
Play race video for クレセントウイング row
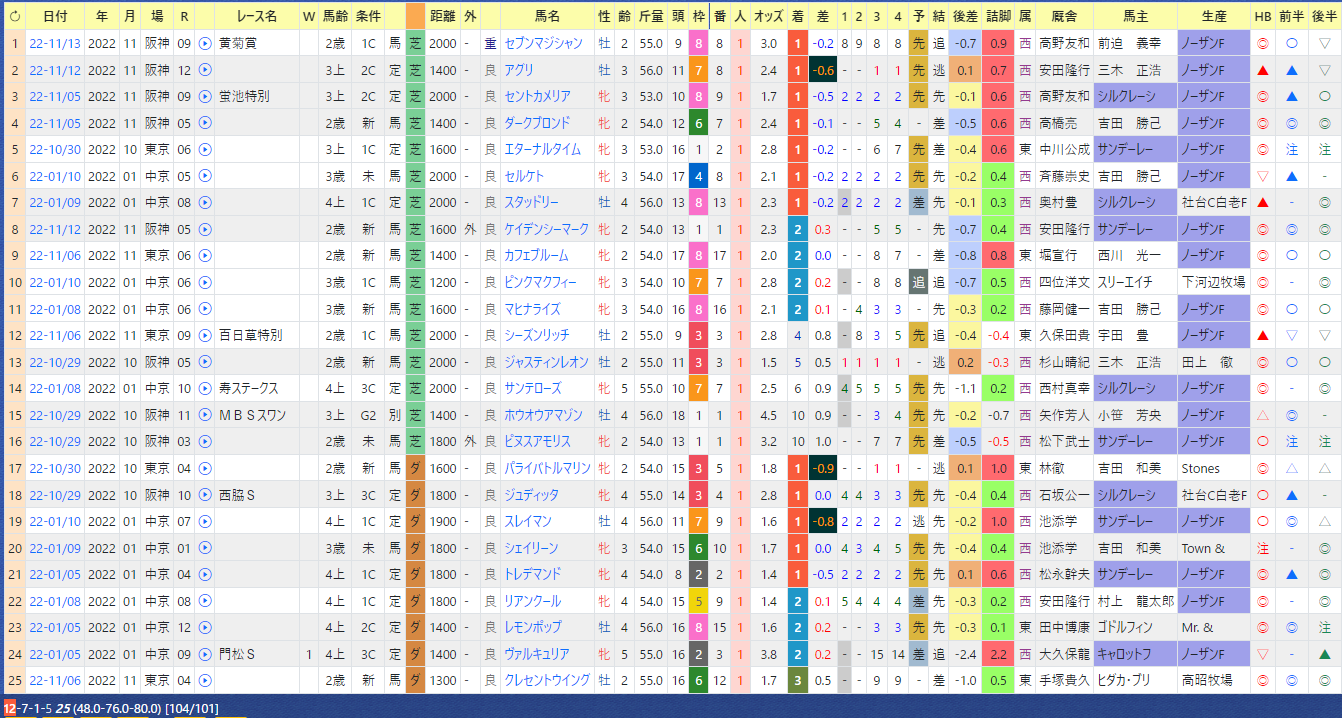tap(205, 680)
